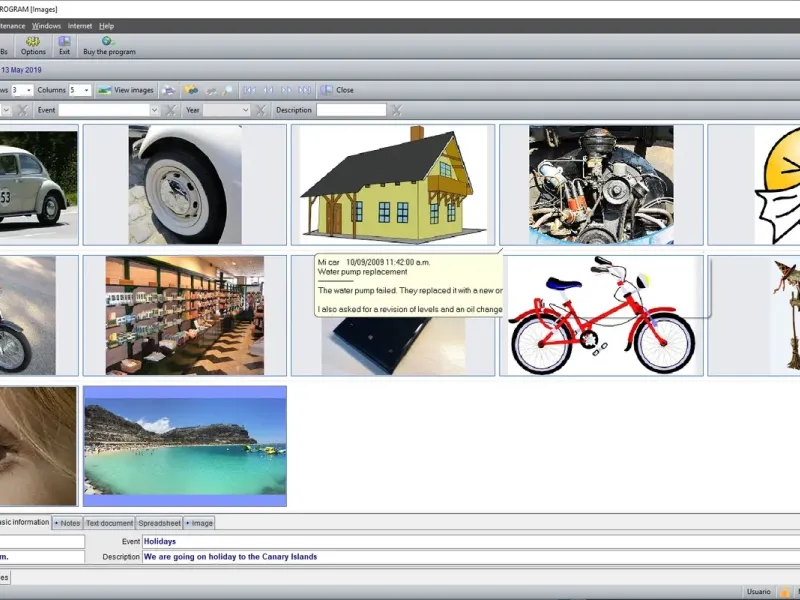The height and width of the screenshot is (600, 800).
Task: Click the orange icon in status bar
Action: pyautogui.click(x=785, y=592)
